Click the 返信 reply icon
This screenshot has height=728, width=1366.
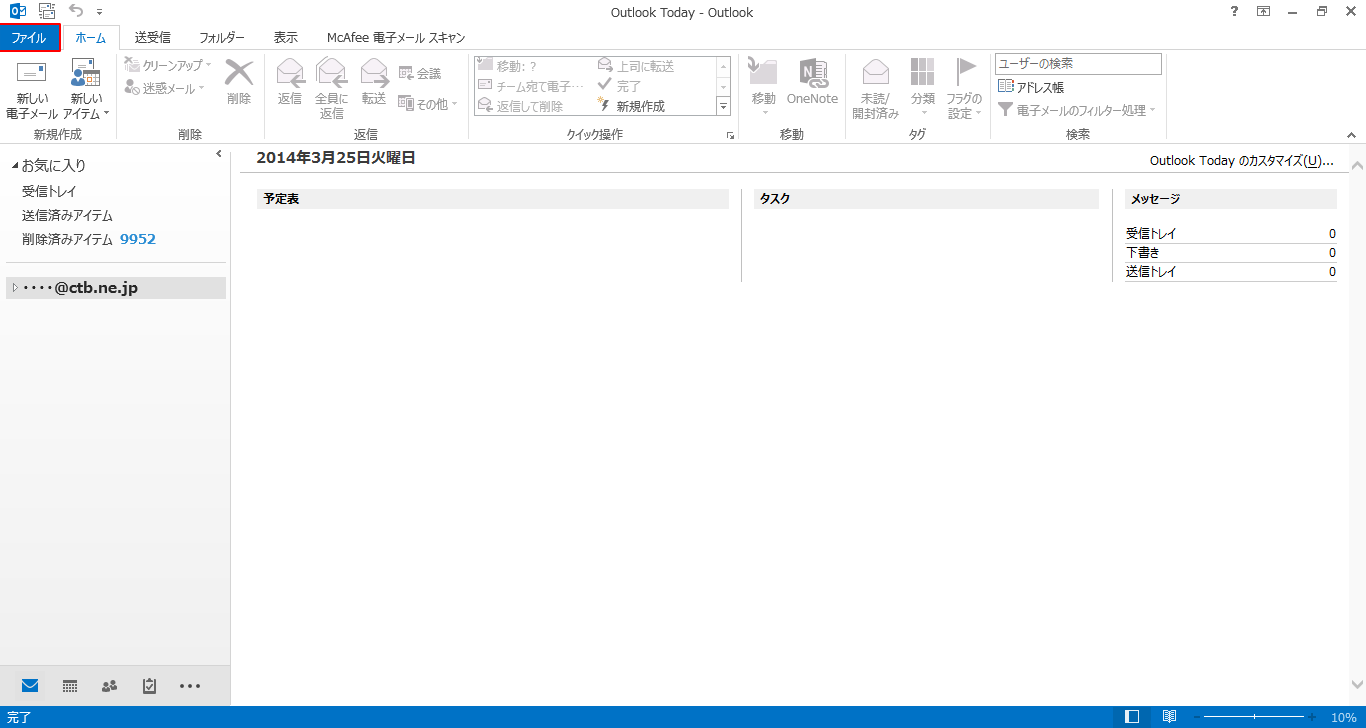coord(290,82)
